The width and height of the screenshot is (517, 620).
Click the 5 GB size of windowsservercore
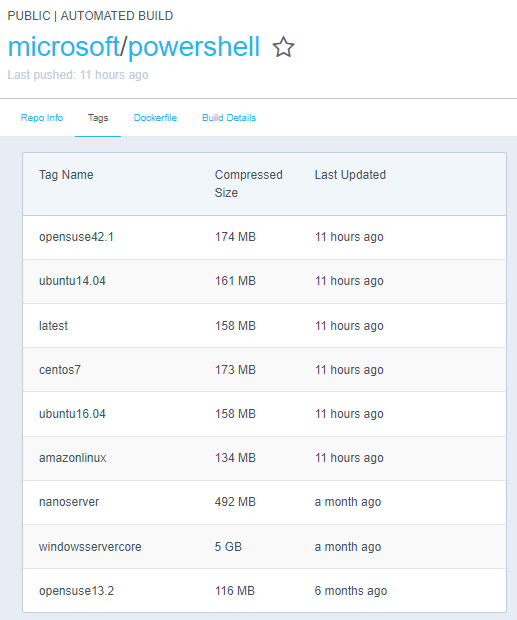click(228, 547)
